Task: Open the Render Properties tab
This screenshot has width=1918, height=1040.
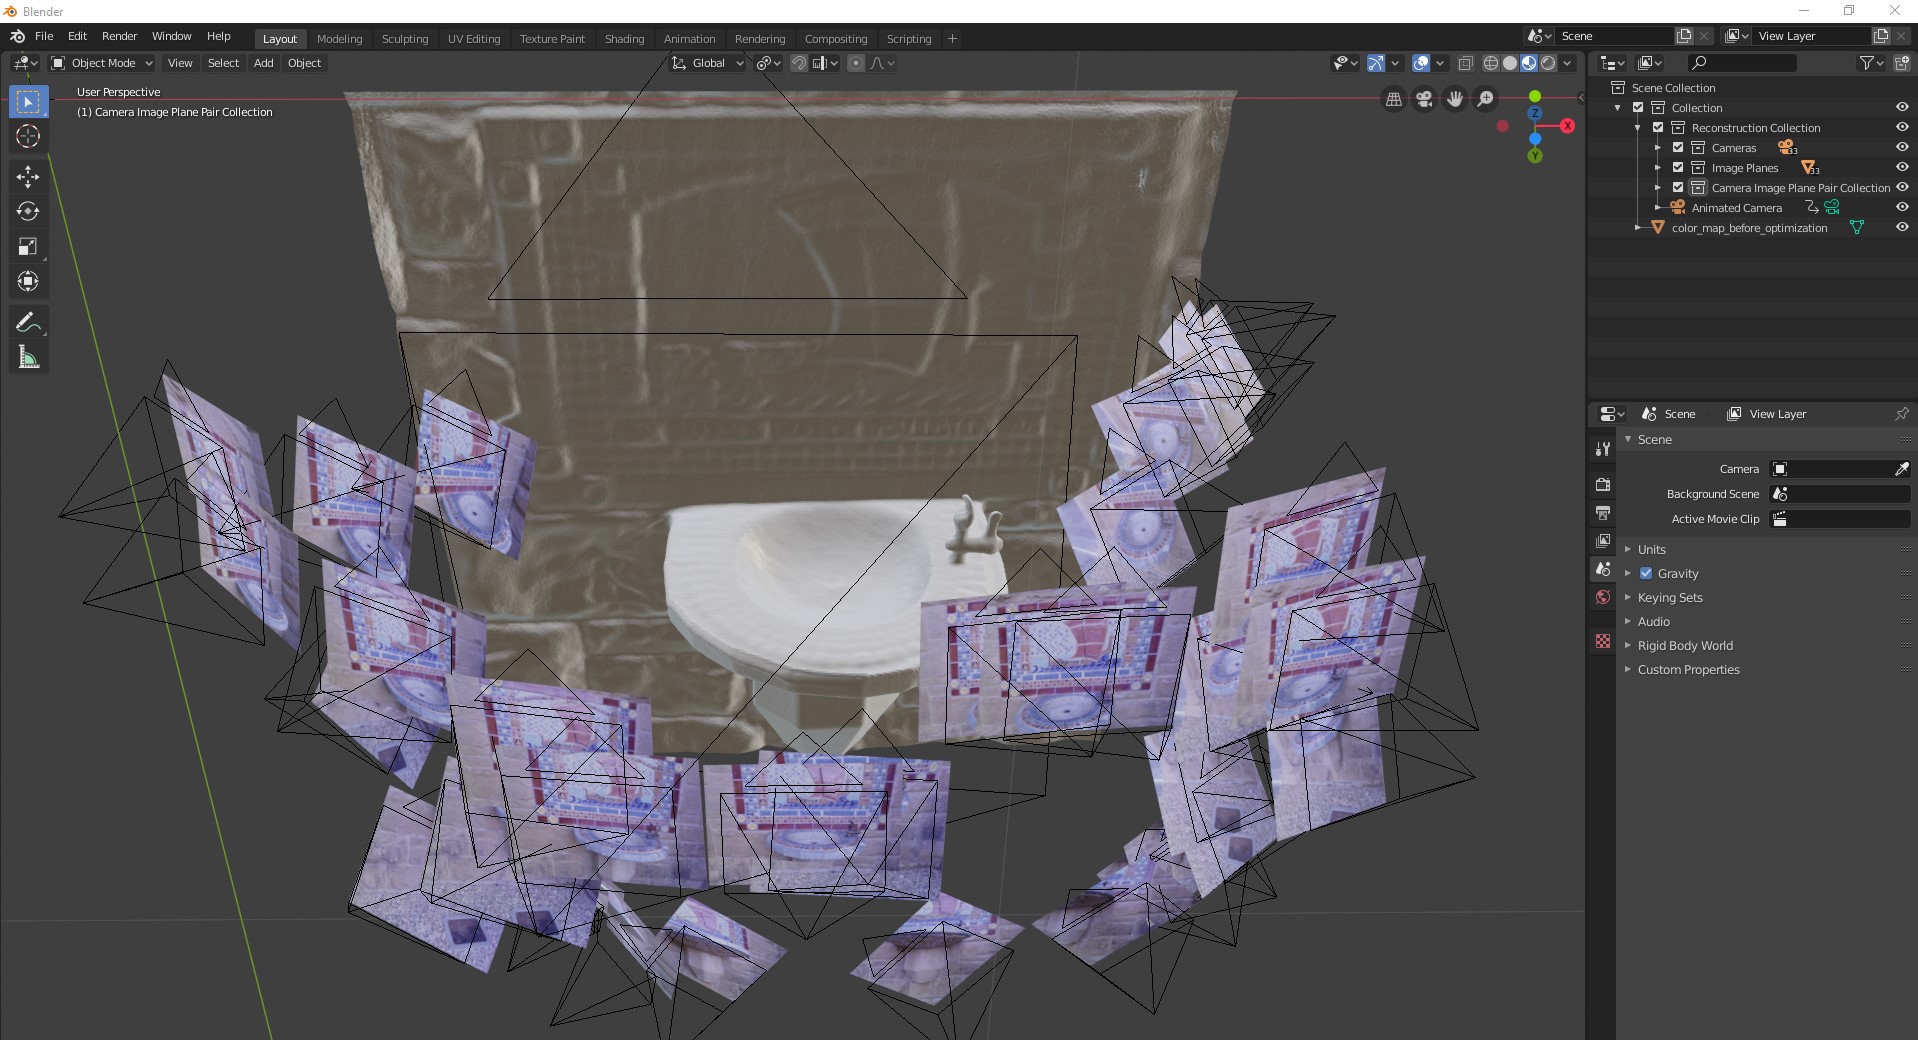Action: [1602, 484]
